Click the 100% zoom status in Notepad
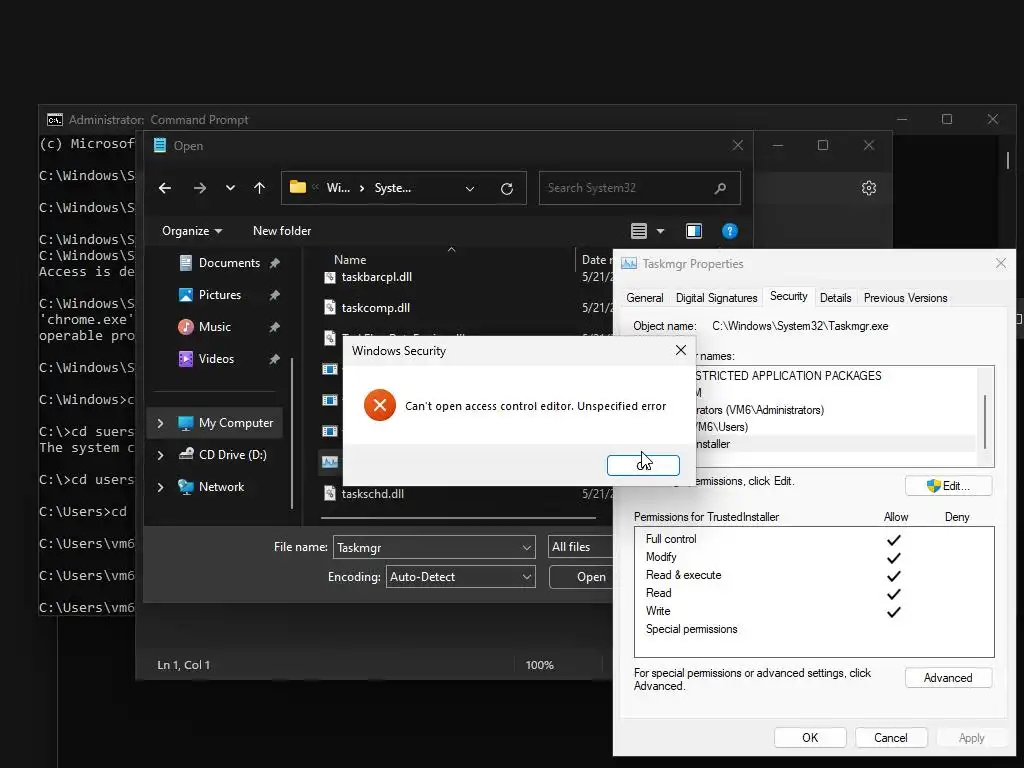The width and height of the screenshot is (1024, 768). pyautogui.click(x=539, y=665)
